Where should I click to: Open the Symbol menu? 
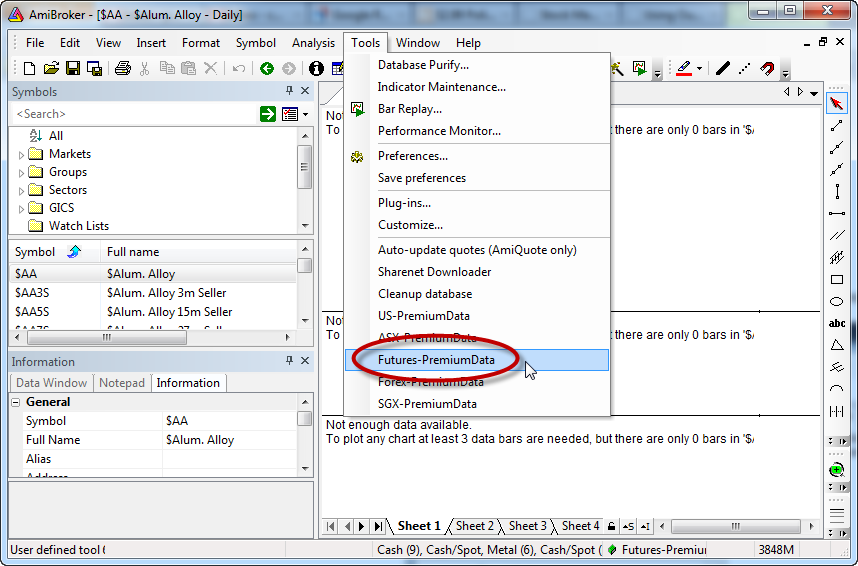[256, 43]
